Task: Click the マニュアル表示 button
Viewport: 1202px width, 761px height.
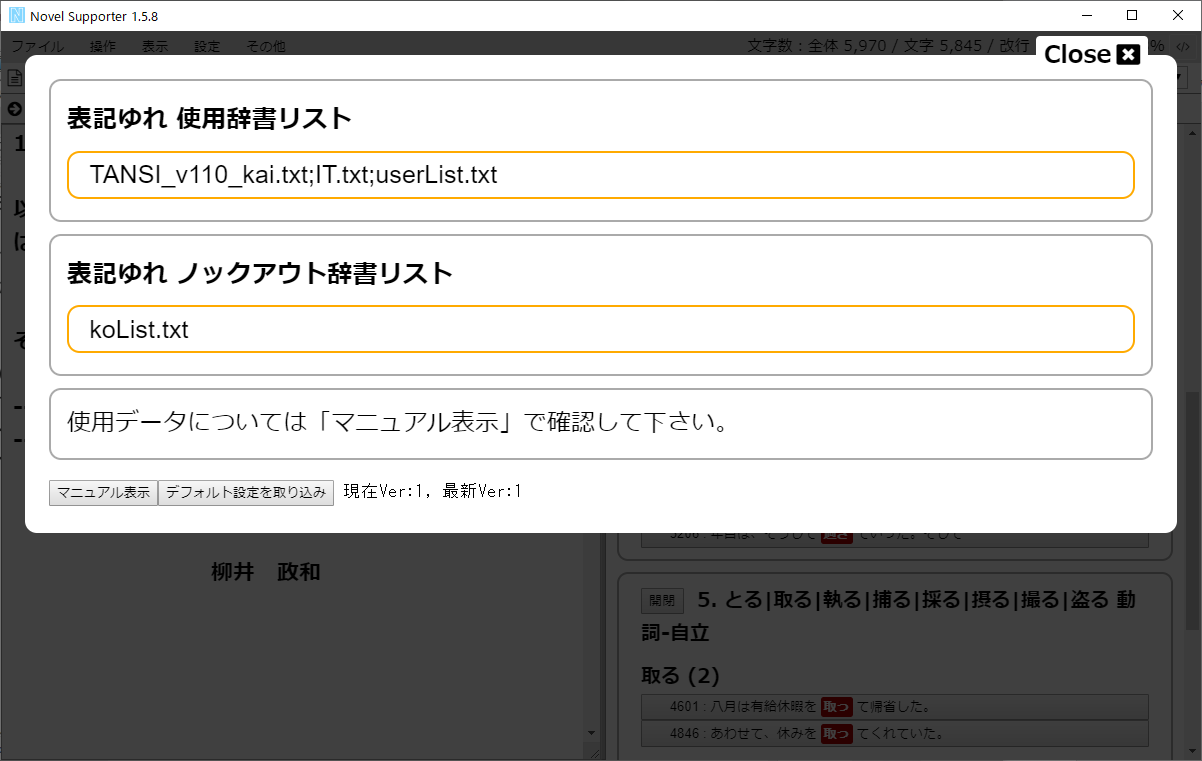Action: (x=103, y=492)
